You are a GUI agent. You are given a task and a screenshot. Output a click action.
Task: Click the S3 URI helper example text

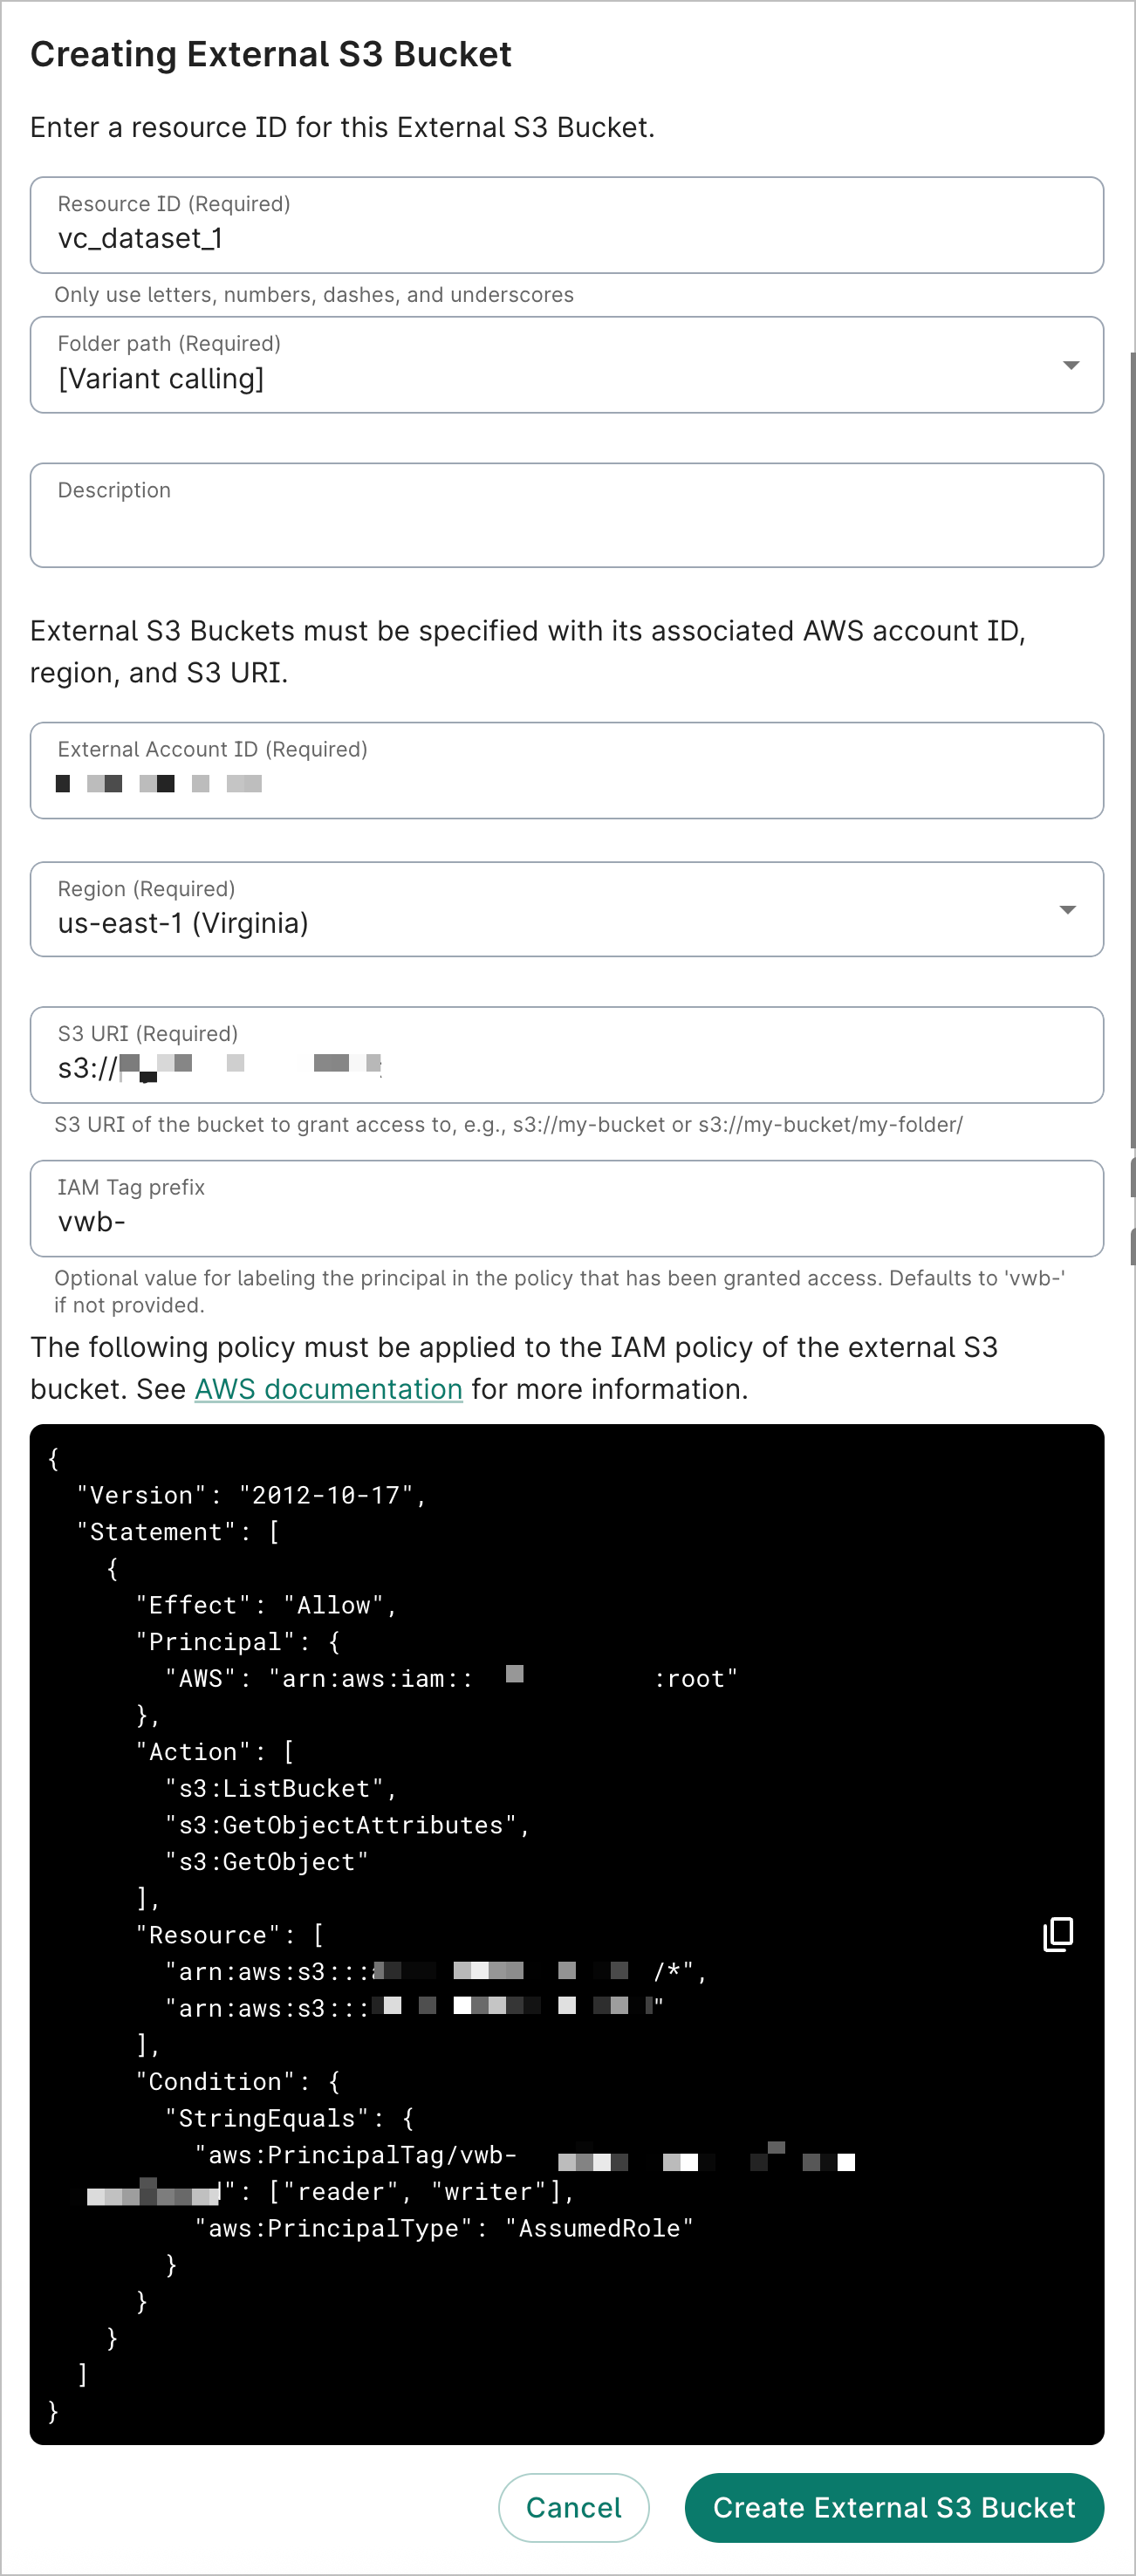click(507, 1124)
